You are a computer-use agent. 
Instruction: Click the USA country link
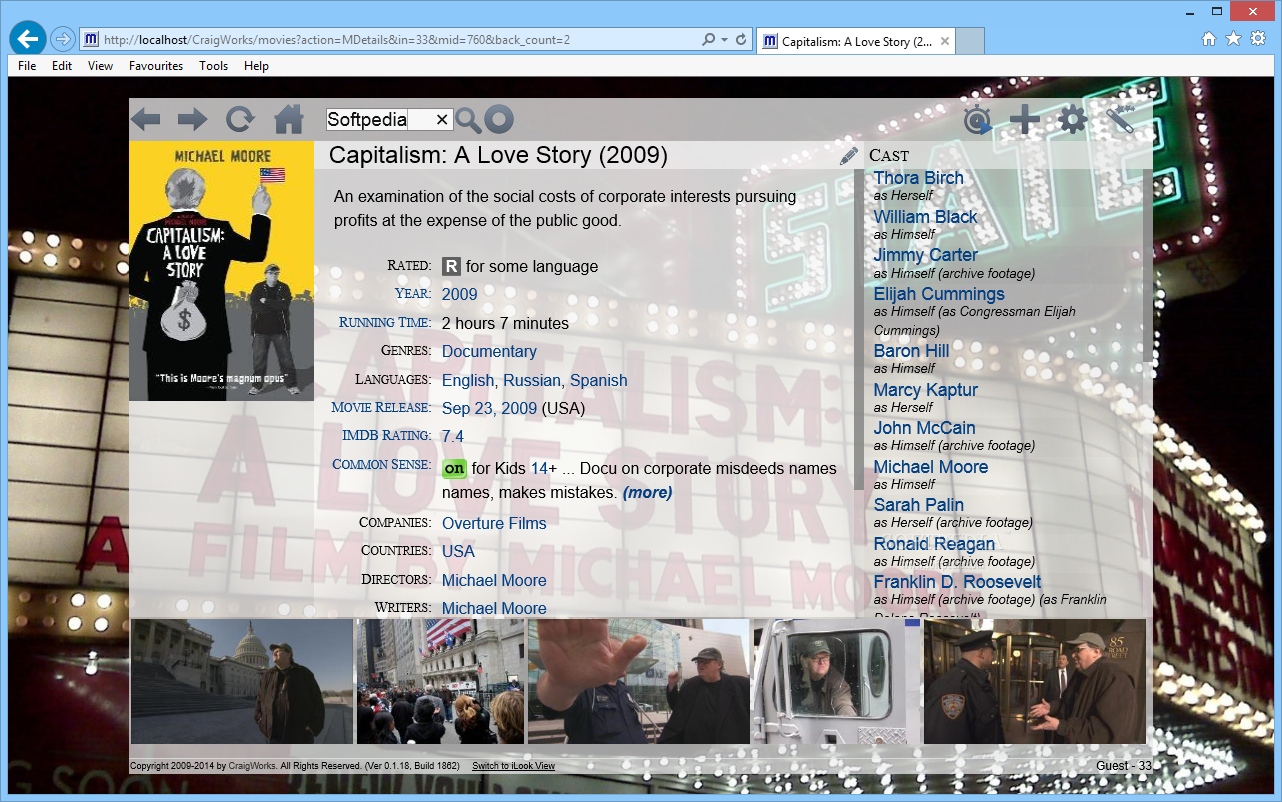(458, 551)
